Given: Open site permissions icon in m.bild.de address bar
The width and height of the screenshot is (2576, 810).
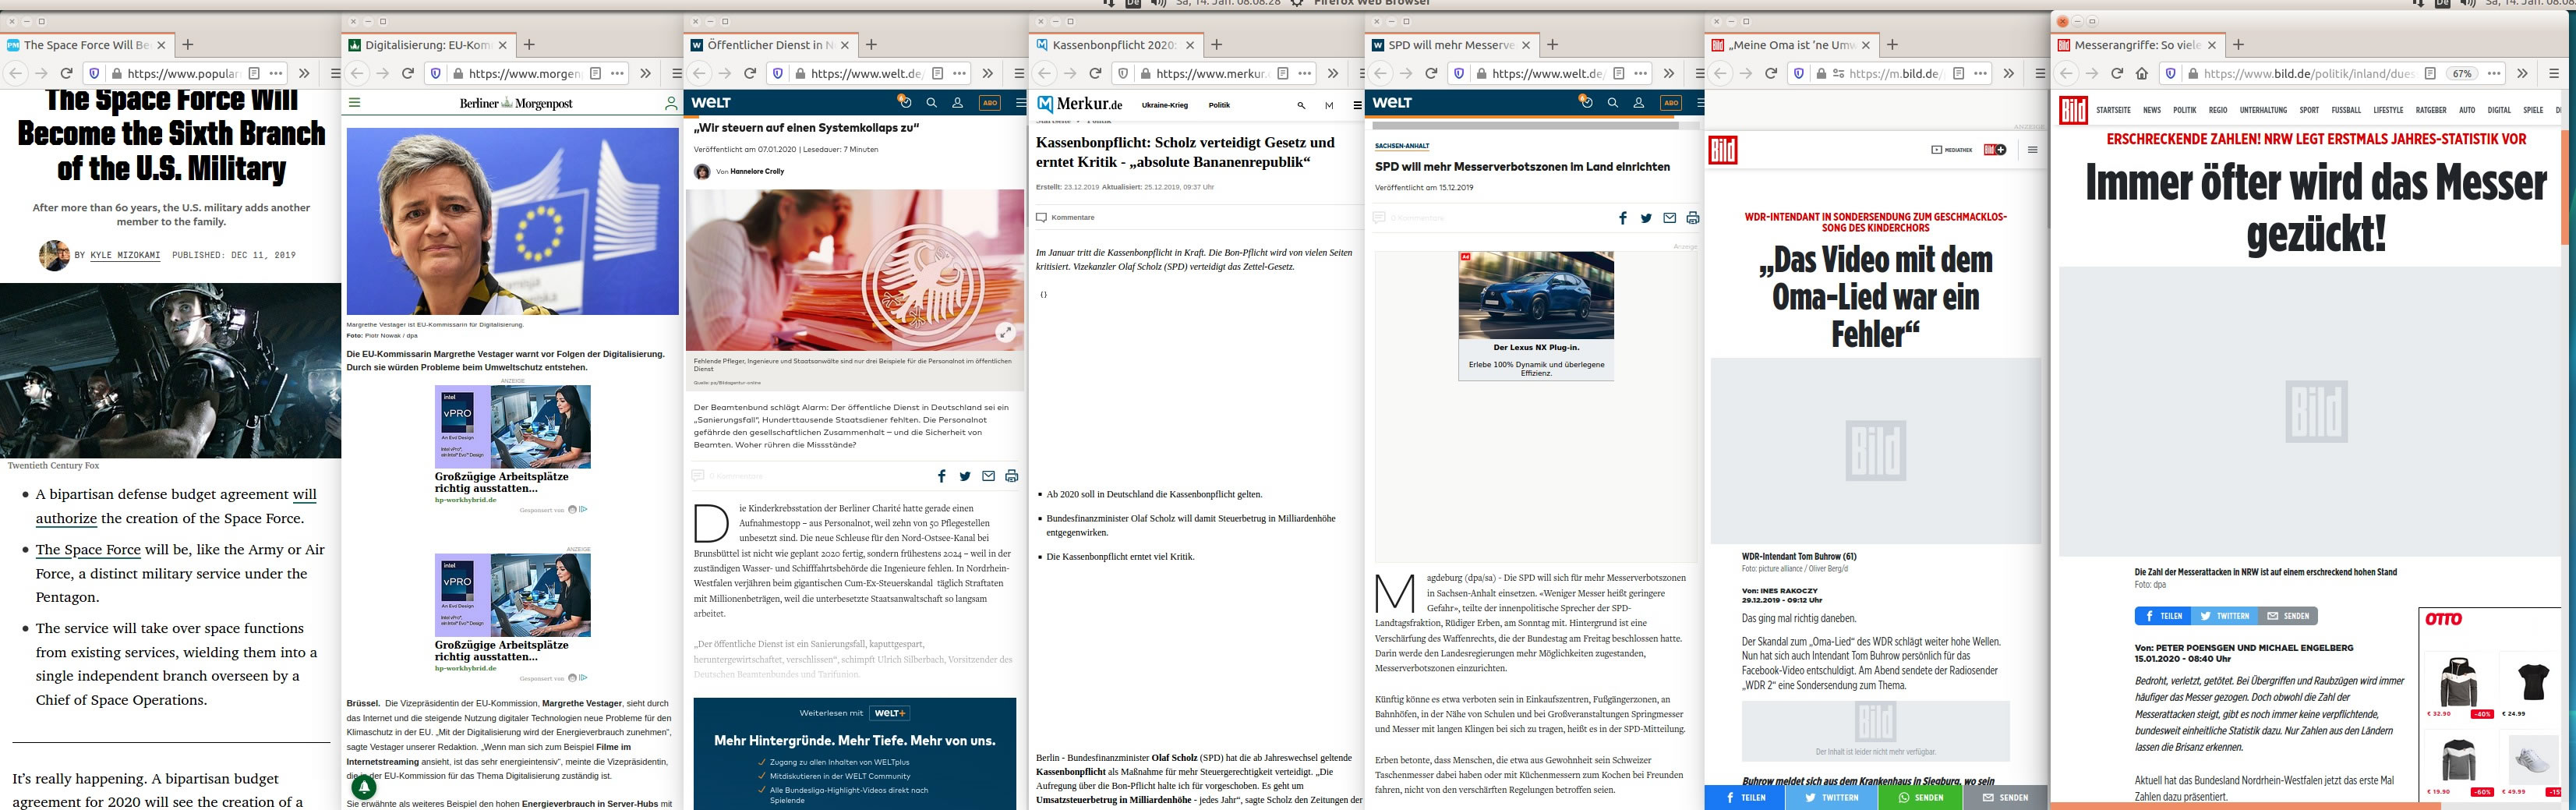Looking at the screenshot, I should click(x=1838, y=73).
